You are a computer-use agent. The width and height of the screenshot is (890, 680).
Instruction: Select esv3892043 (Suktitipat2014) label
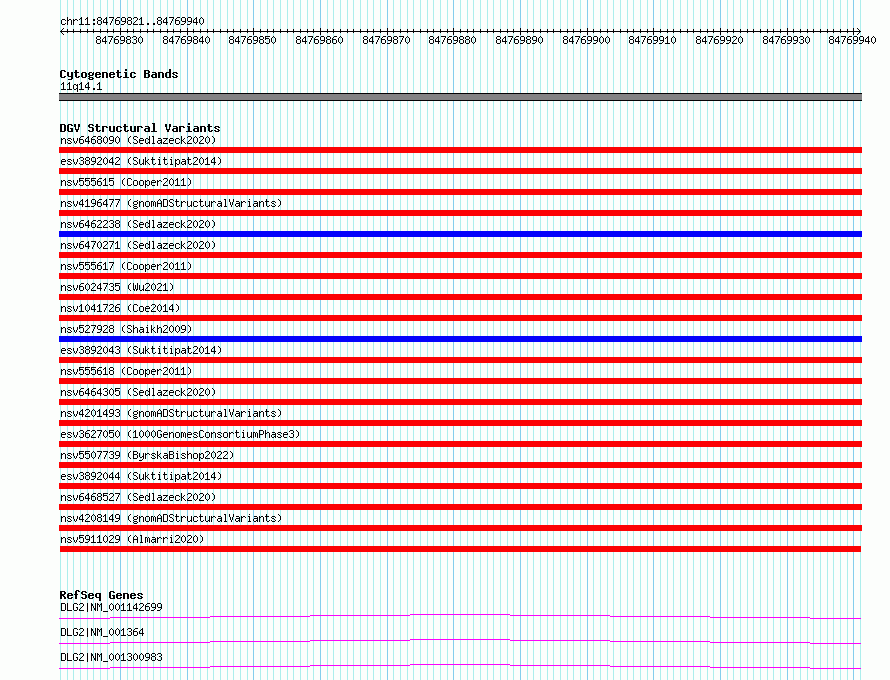tap(141, 350)
